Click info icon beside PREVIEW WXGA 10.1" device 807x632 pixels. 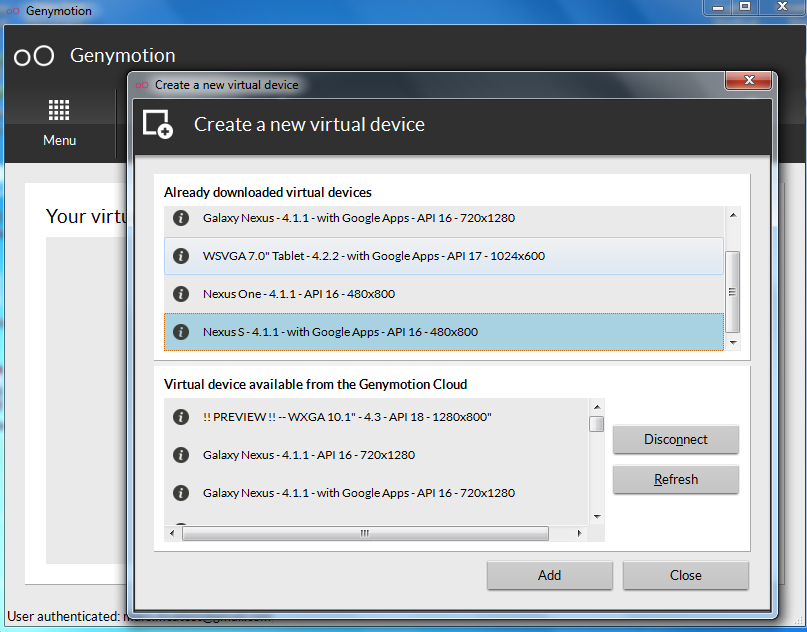coord(181,417)
